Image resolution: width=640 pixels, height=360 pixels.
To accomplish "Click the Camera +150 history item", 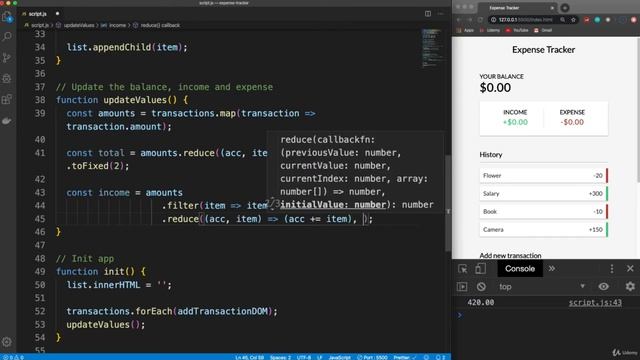I will coord(544,229).
